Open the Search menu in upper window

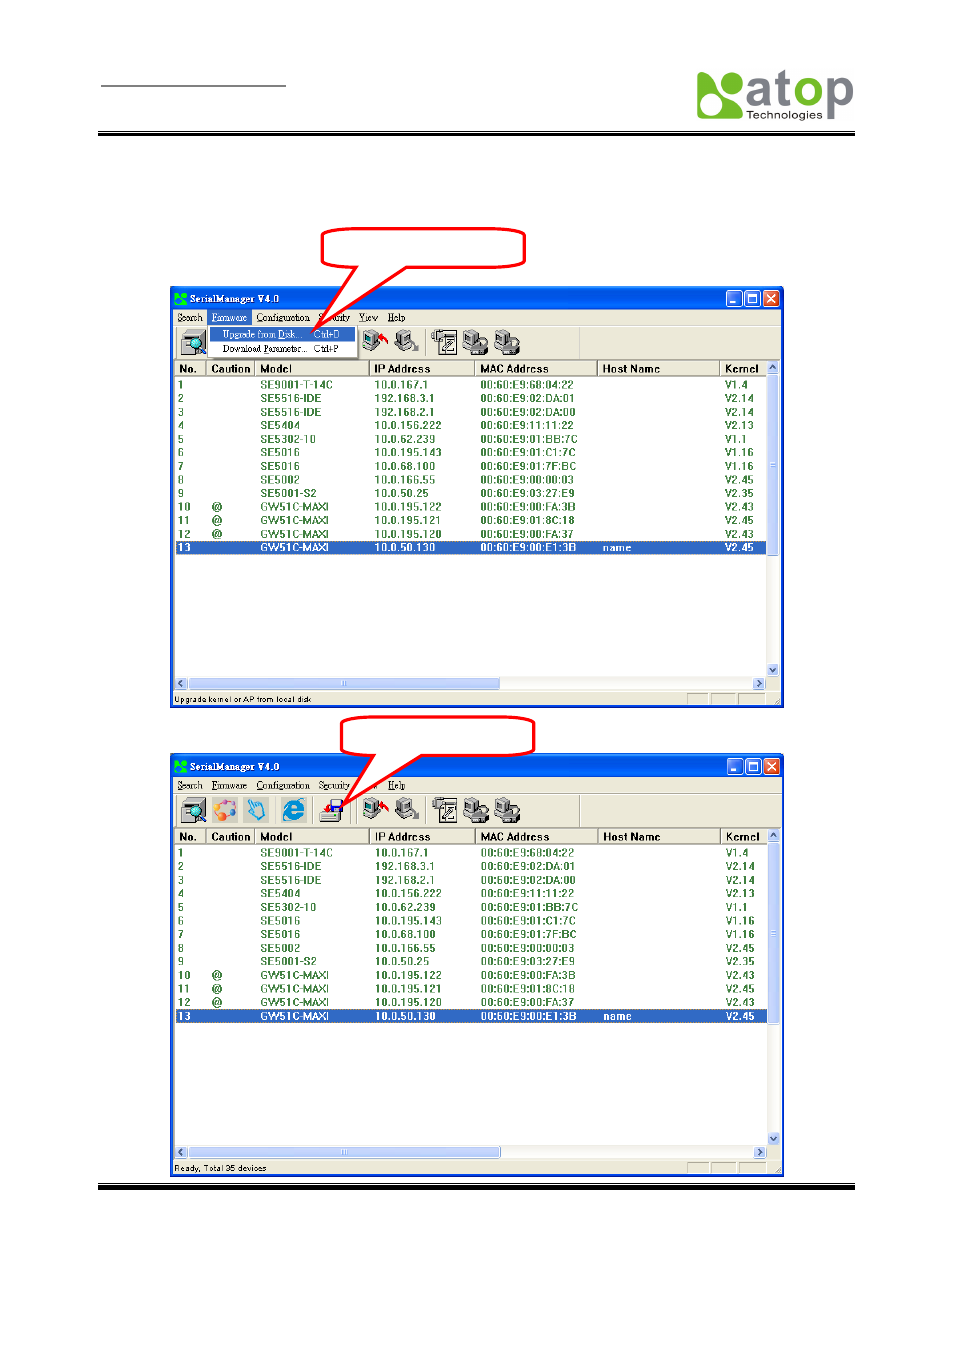pos(190,318)
